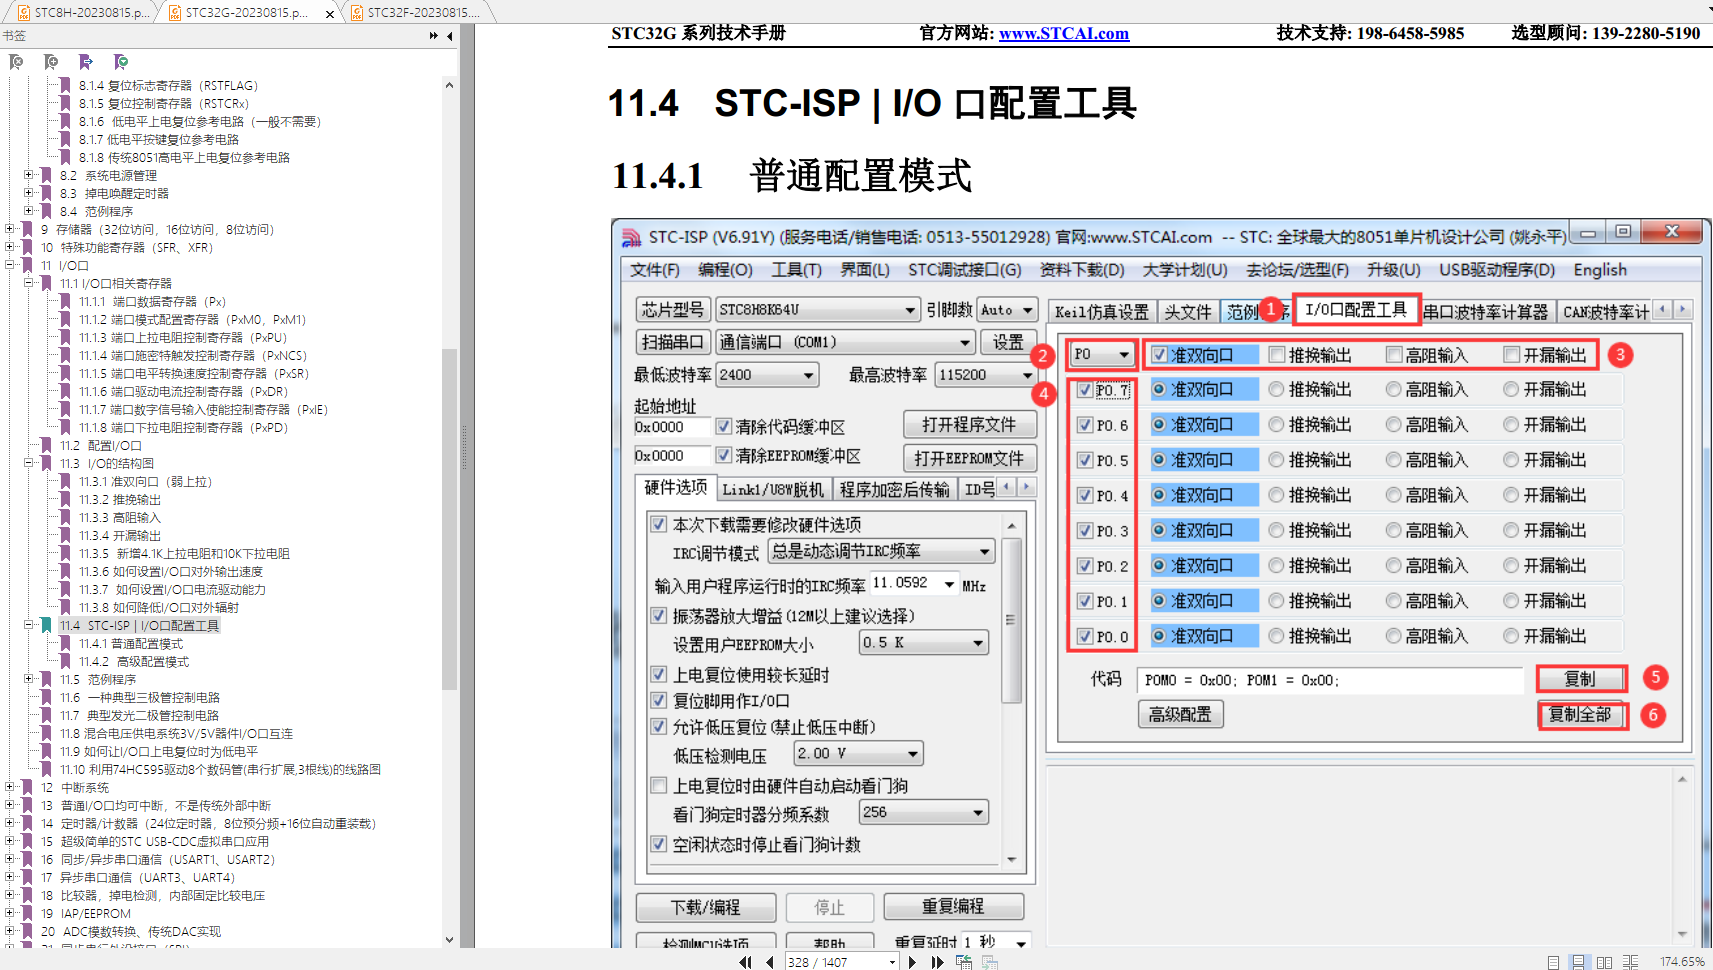Screen dimensions: 1713x970
Task: Jump to the last page
Action: tap(937, 962)
